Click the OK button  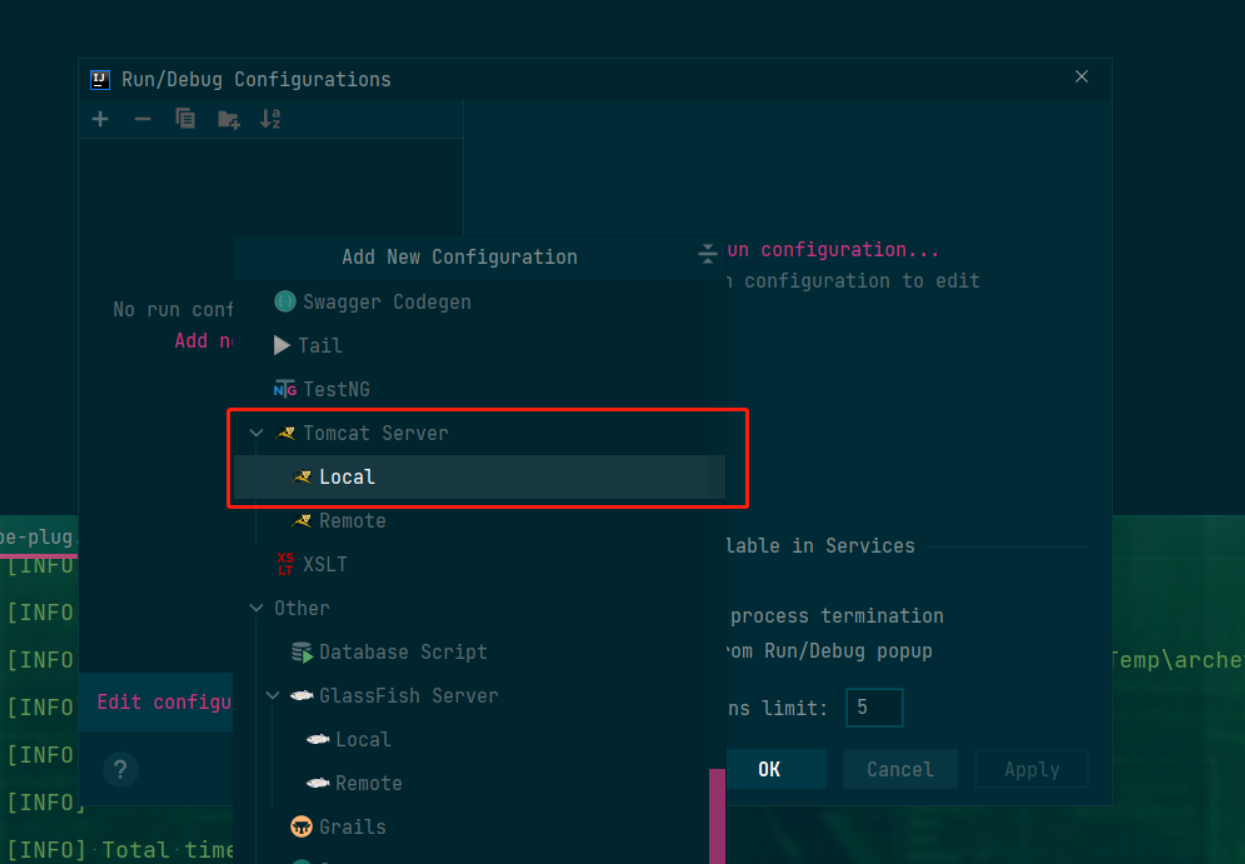[769, 769]
